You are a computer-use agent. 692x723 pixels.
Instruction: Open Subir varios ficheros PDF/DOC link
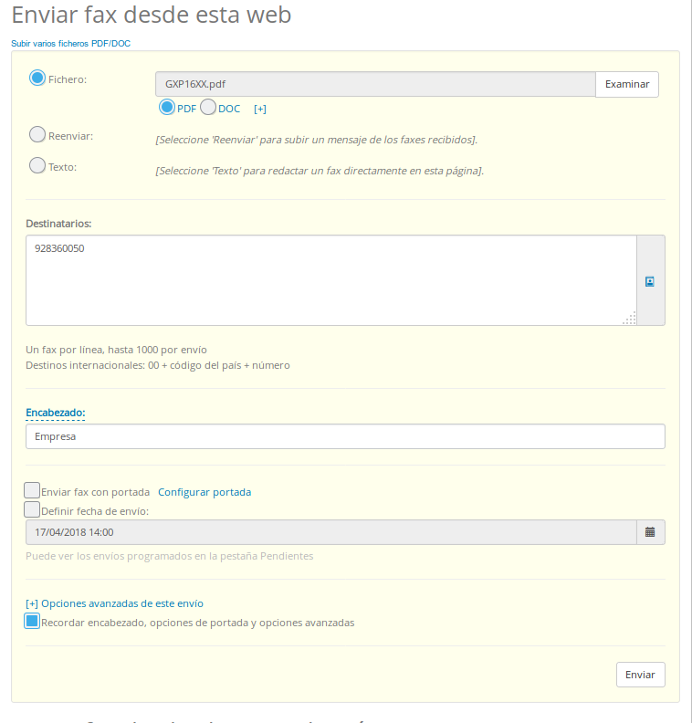point(71,43)
